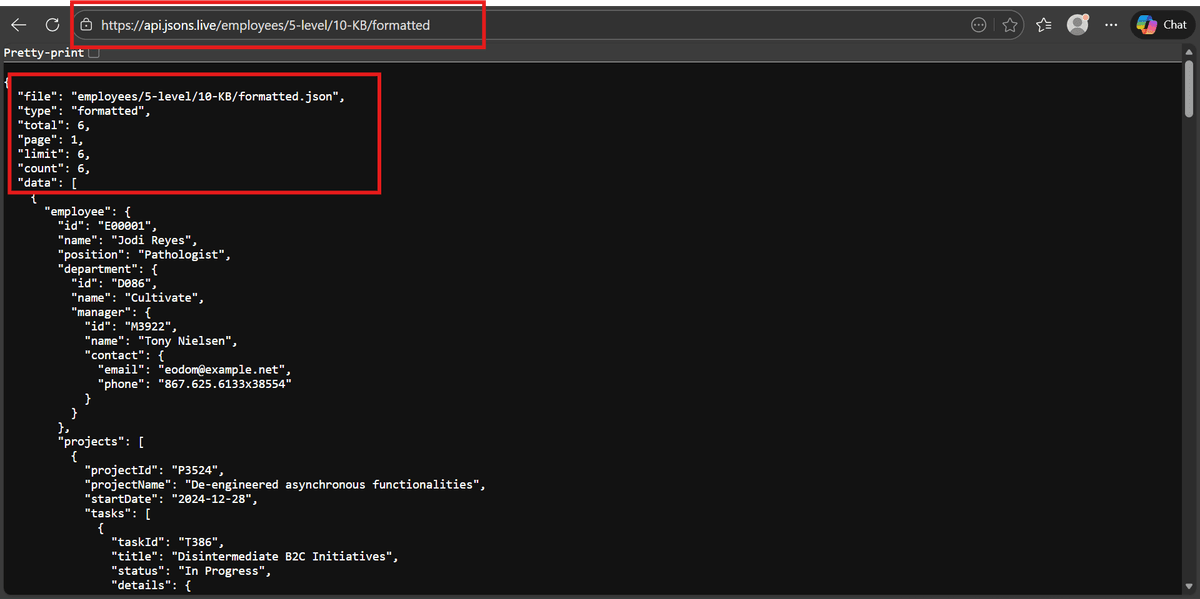Toggle the Pretty-print checkbox
This screenshot has height=599, width=1200.
[94, 53]
